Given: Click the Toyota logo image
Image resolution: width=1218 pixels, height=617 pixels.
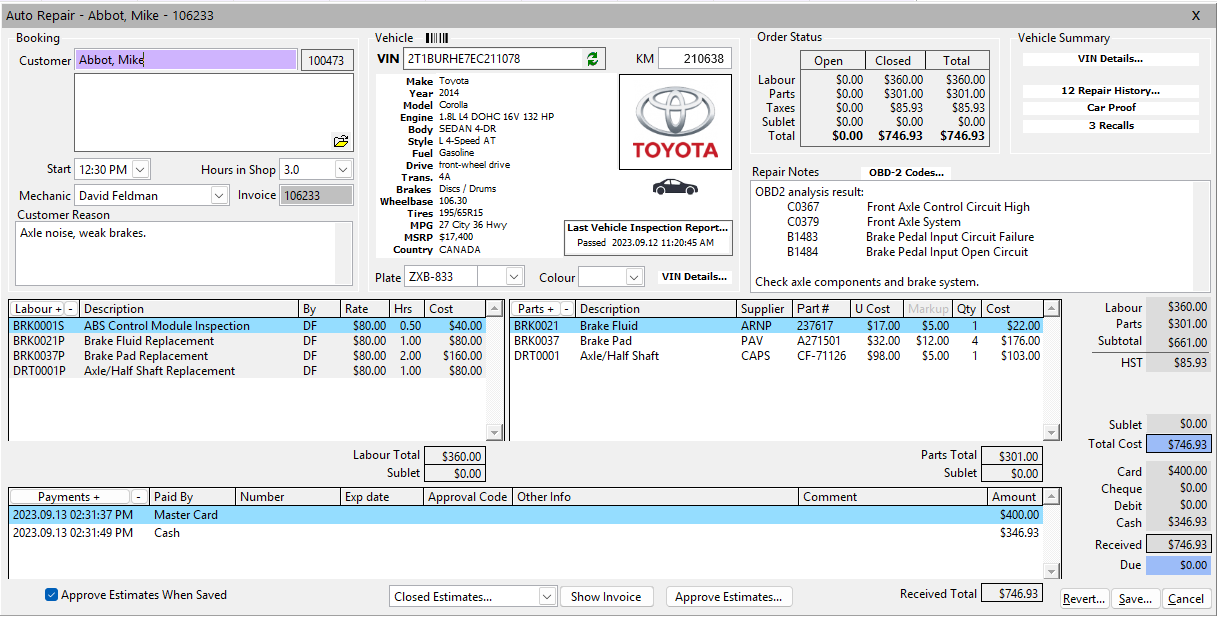Looking at the screenshot, I should pos(675,123).
